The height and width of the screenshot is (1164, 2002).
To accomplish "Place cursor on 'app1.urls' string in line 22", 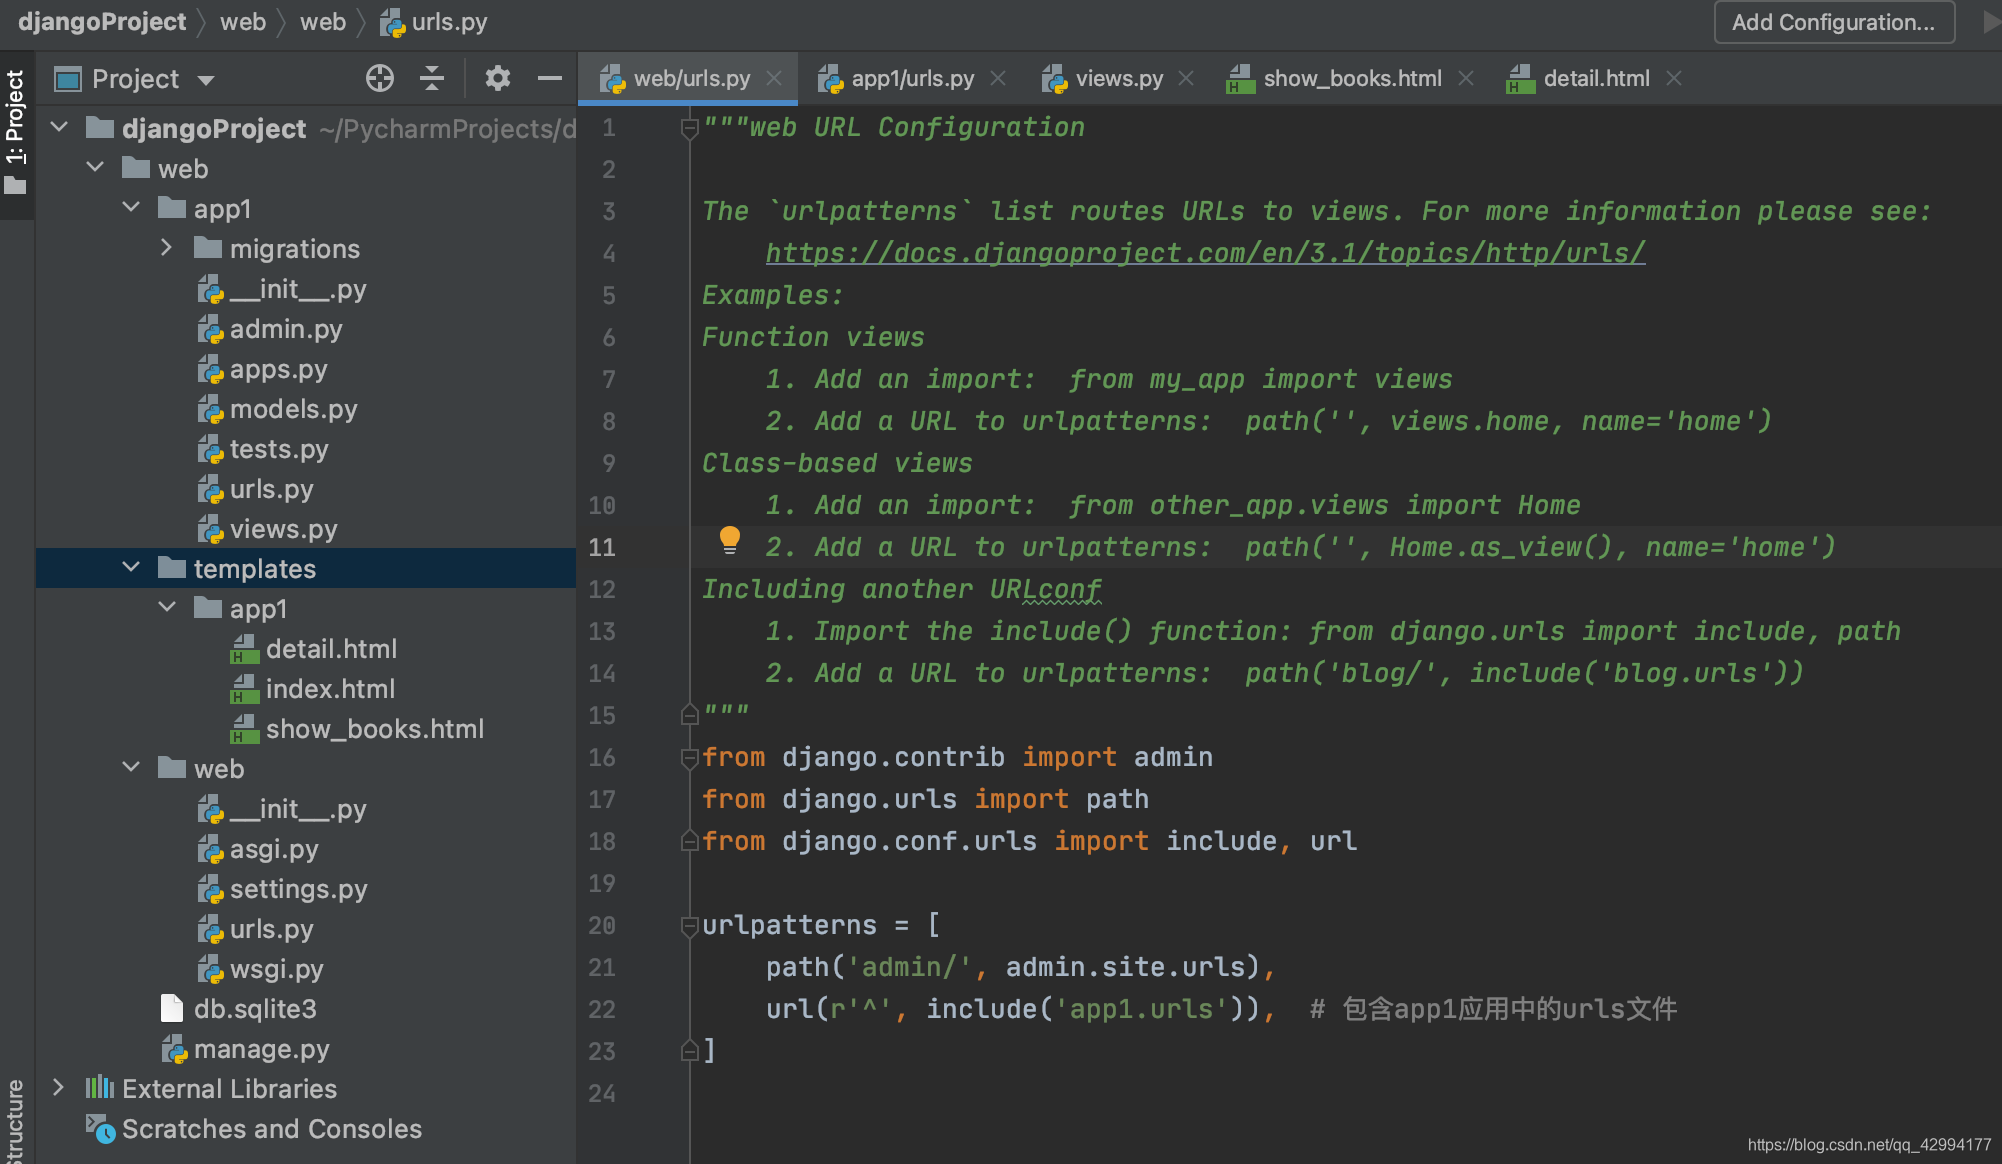I will 1142,1009.
